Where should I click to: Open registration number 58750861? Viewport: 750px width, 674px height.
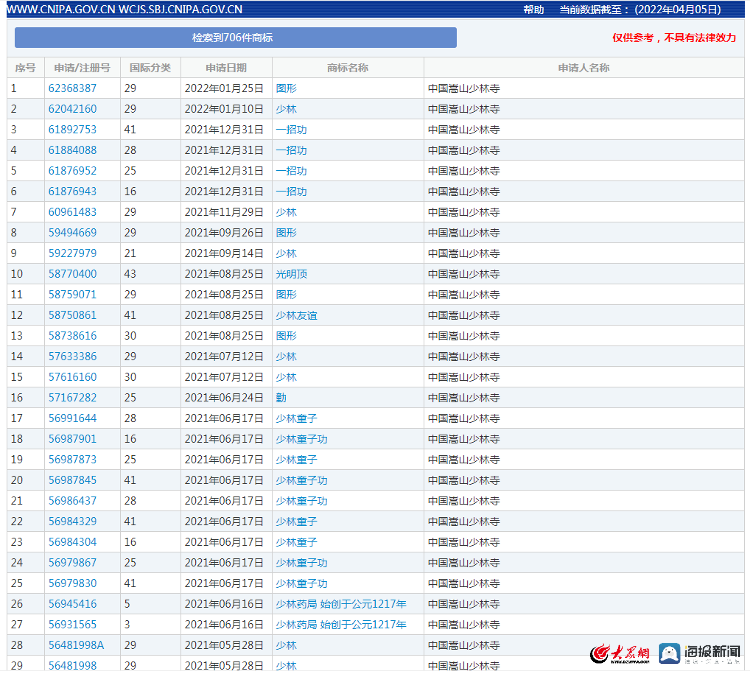[72, 315]
